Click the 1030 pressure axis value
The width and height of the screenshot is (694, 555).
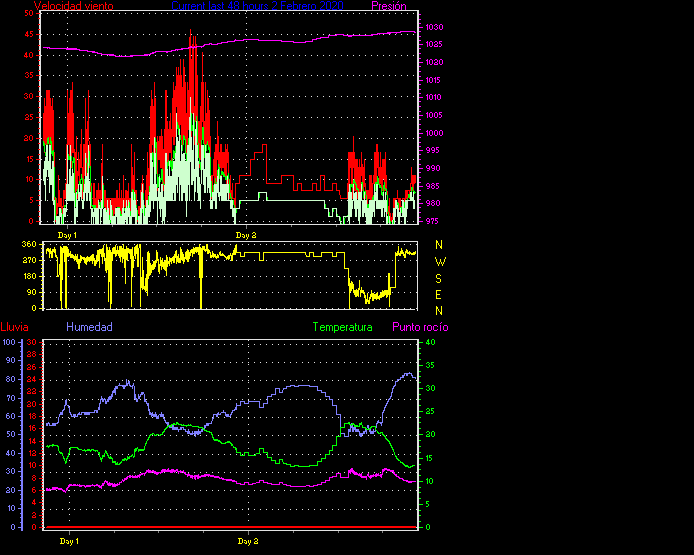(434, 27)
